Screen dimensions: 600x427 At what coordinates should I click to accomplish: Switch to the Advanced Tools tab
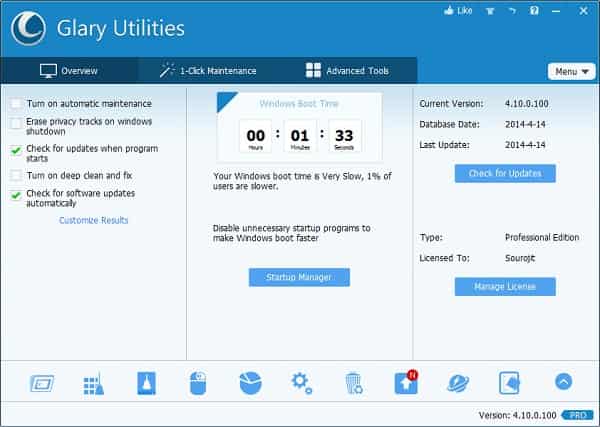pyautogui.click(x=347, y=71)
